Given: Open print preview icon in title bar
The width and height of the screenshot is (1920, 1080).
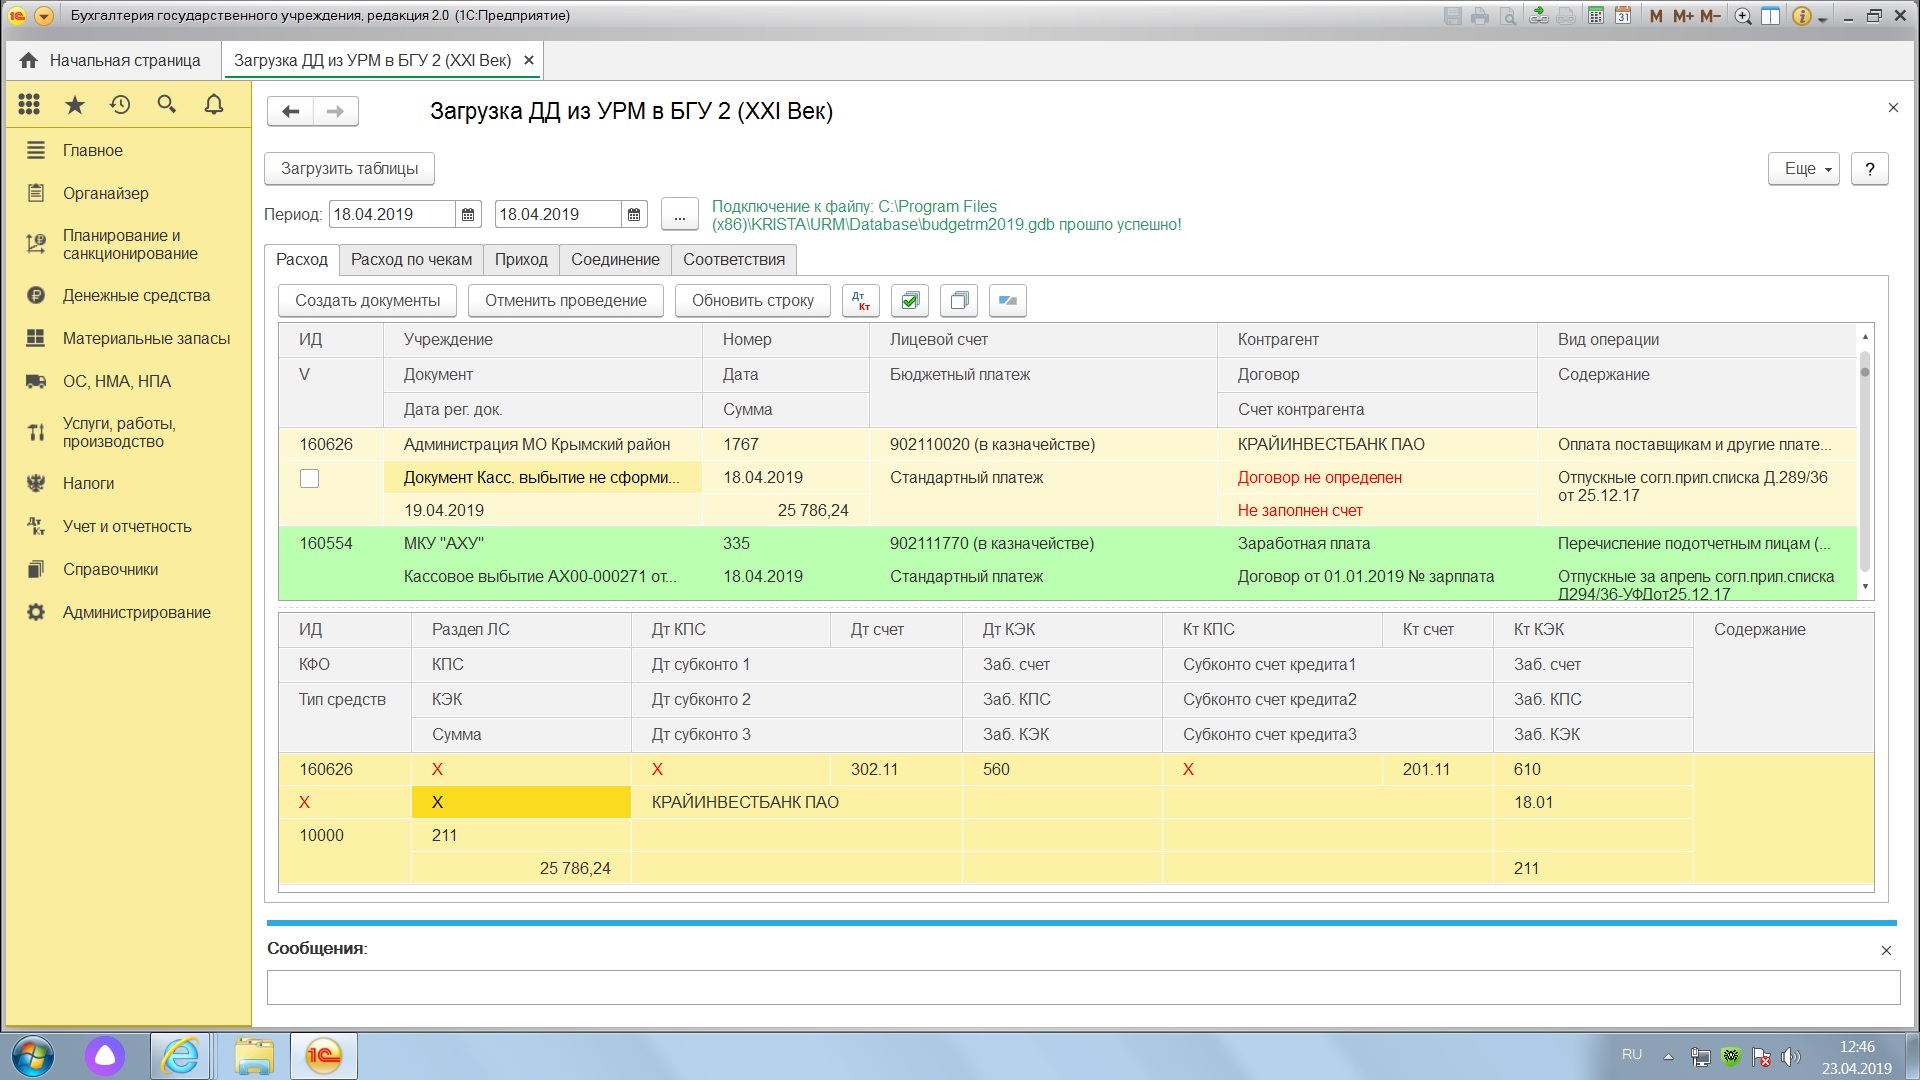Looking at the screenshot, I should pyautogui.click(x=1508, y=16).
